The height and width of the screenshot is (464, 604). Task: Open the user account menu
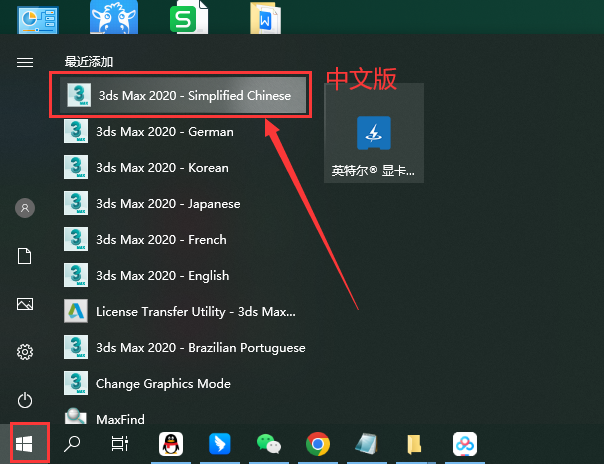coord(25,208)
